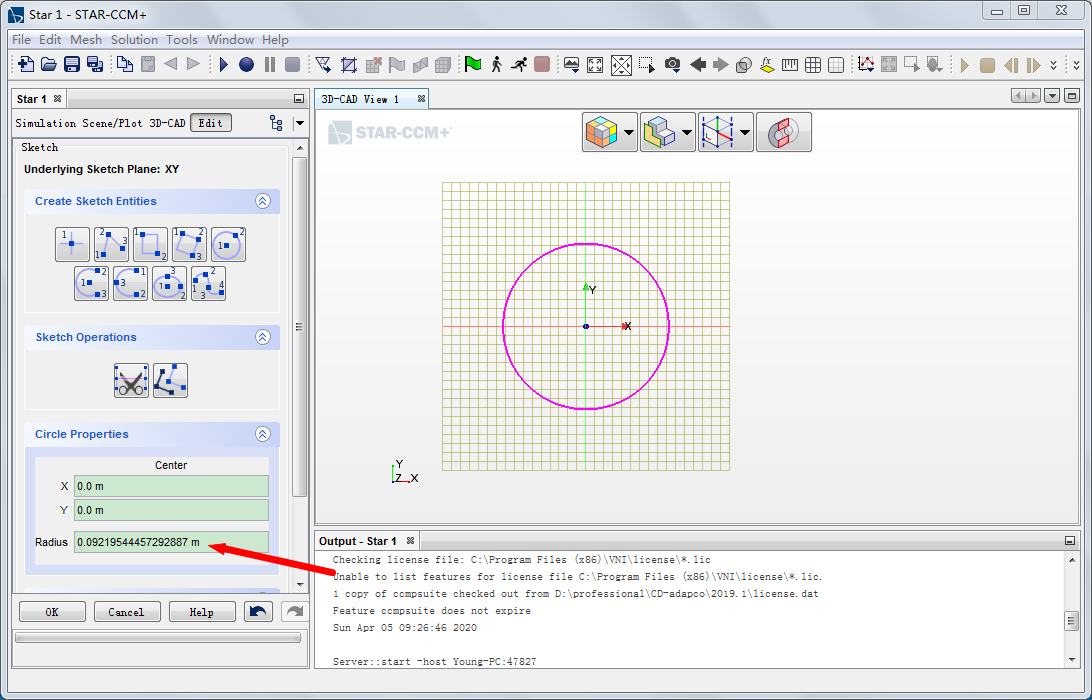This screenshot has height=700, width=1092.
Task: Activate the fillet sketch operation icon
Action: [x=171, y=380]
